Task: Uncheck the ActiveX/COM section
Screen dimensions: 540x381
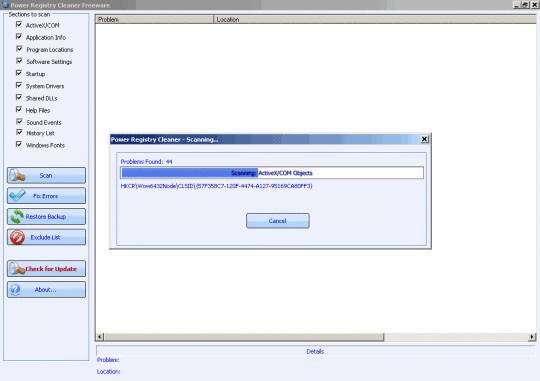Action: 19,24
